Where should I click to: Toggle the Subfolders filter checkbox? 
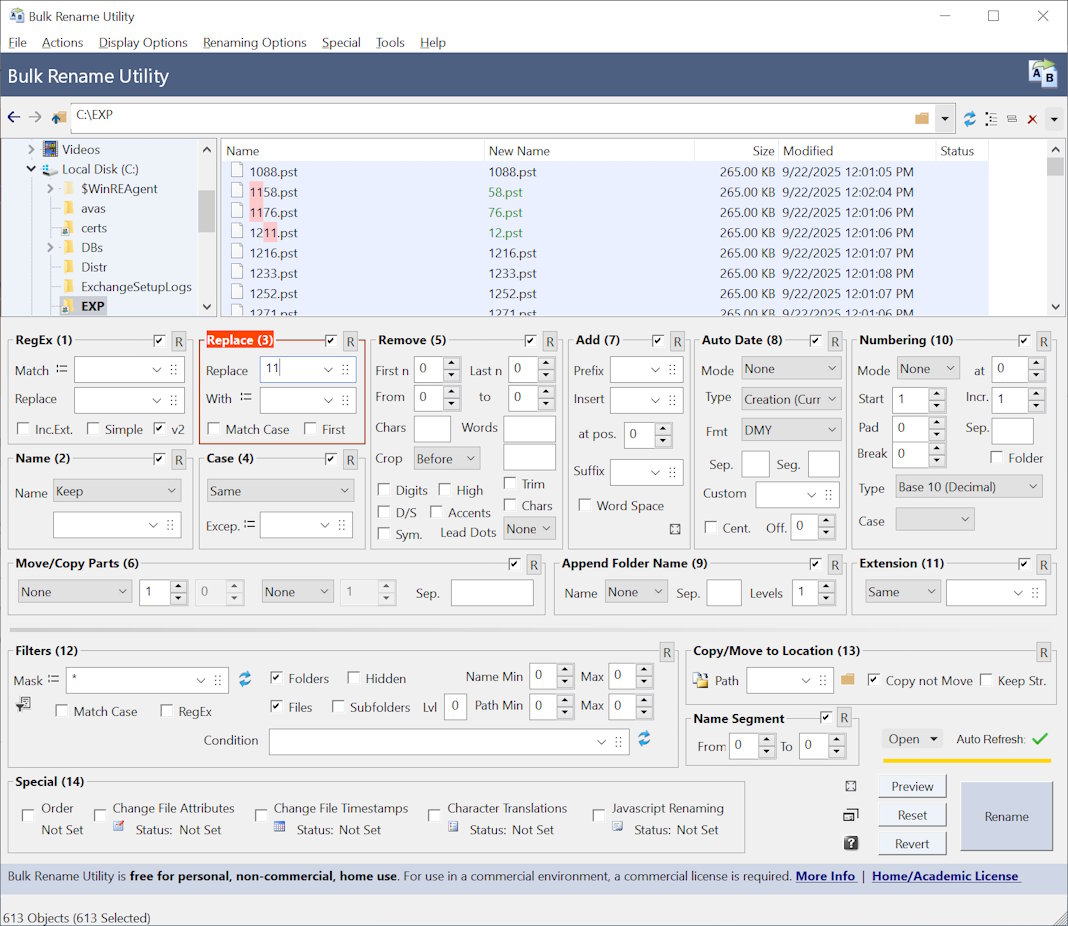(339, 707)
